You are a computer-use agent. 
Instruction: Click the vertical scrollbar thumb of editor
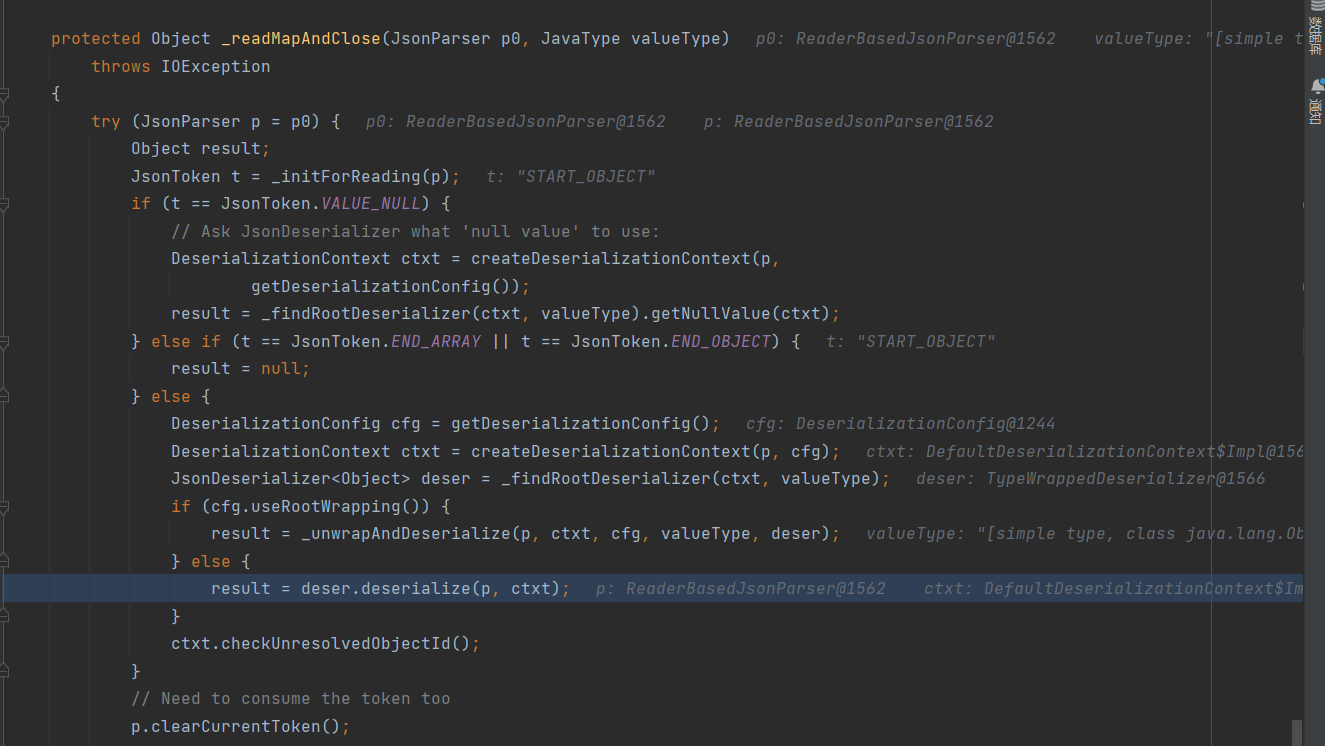click(1297, 733)
